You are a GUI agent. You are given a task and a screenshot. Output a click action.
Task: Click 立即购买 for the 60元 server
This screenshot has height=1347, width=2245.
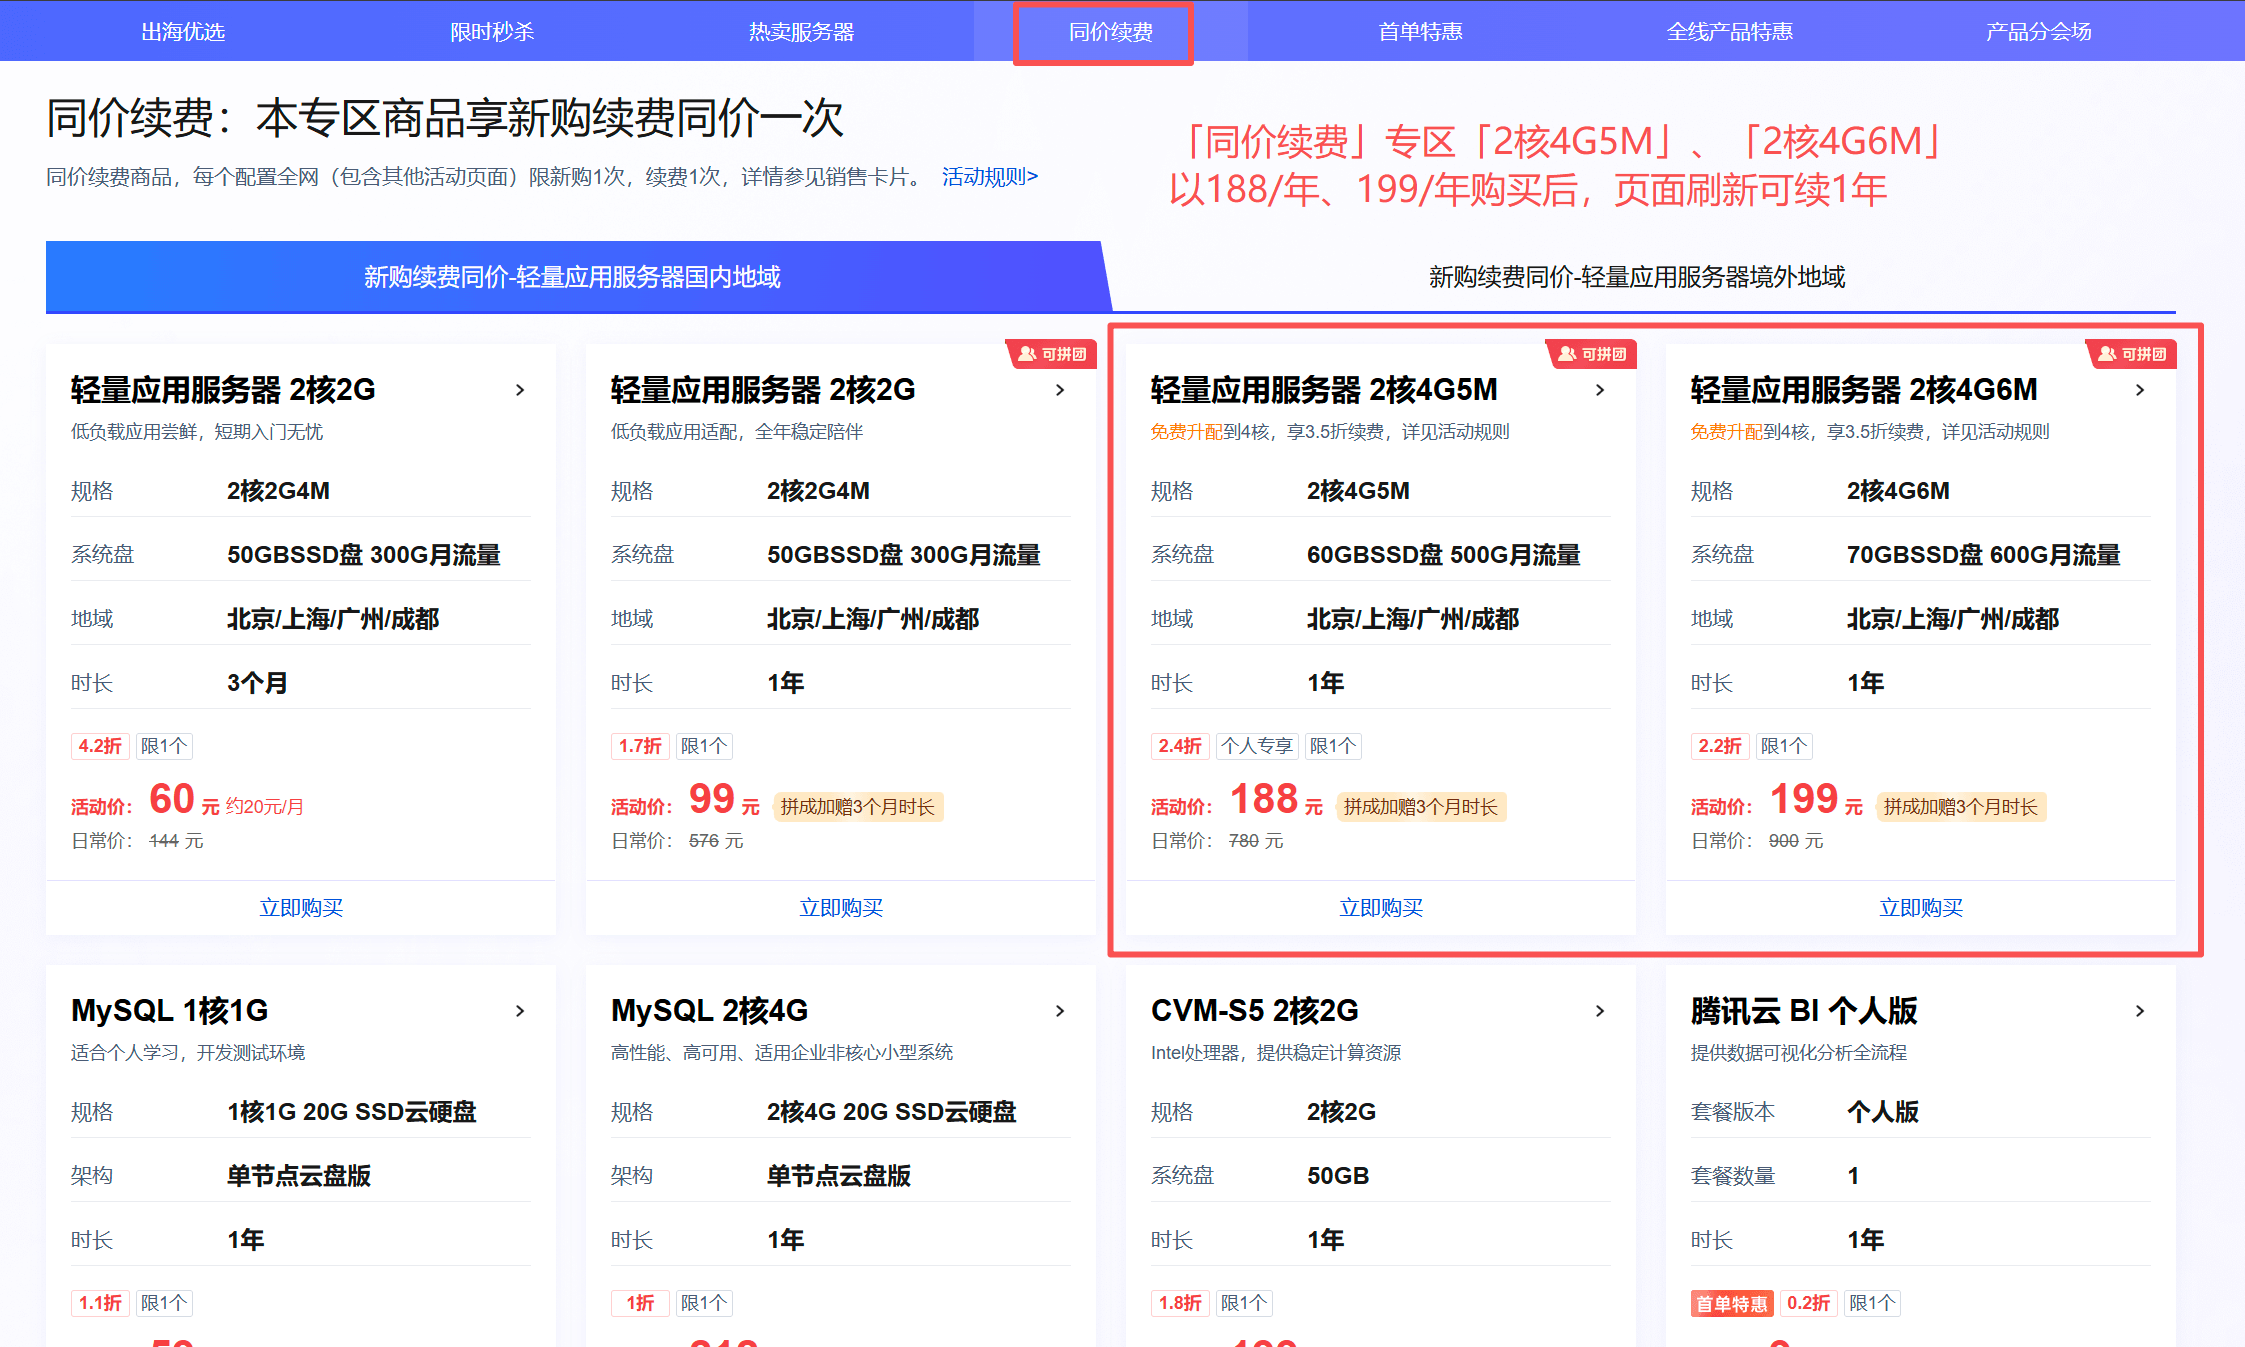tap(301, 908)
